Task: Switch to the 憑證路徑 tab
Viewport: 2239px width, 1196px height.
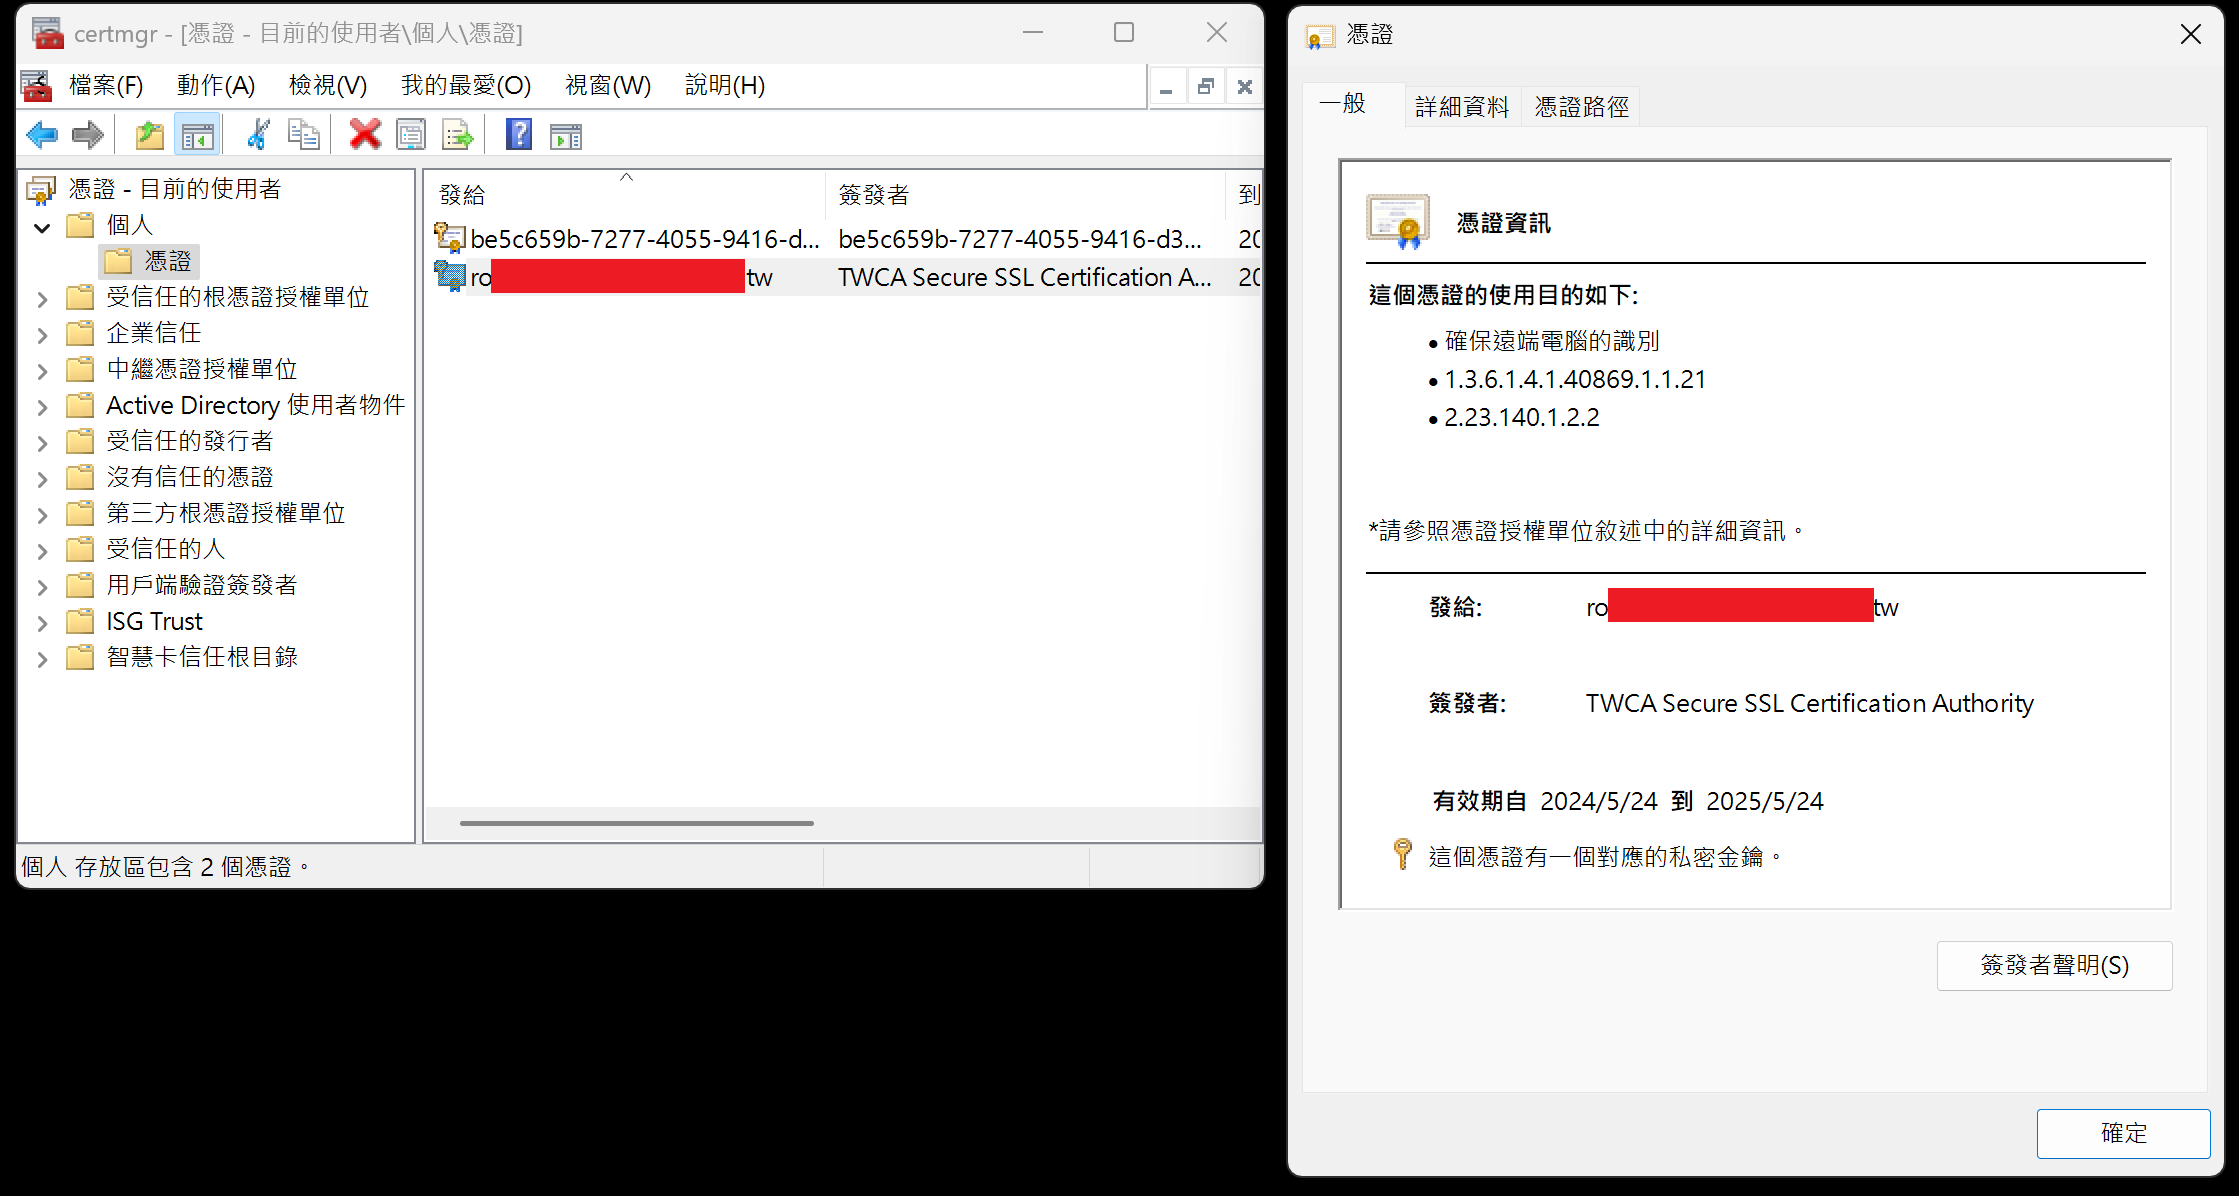Action: pos(1582,107)
